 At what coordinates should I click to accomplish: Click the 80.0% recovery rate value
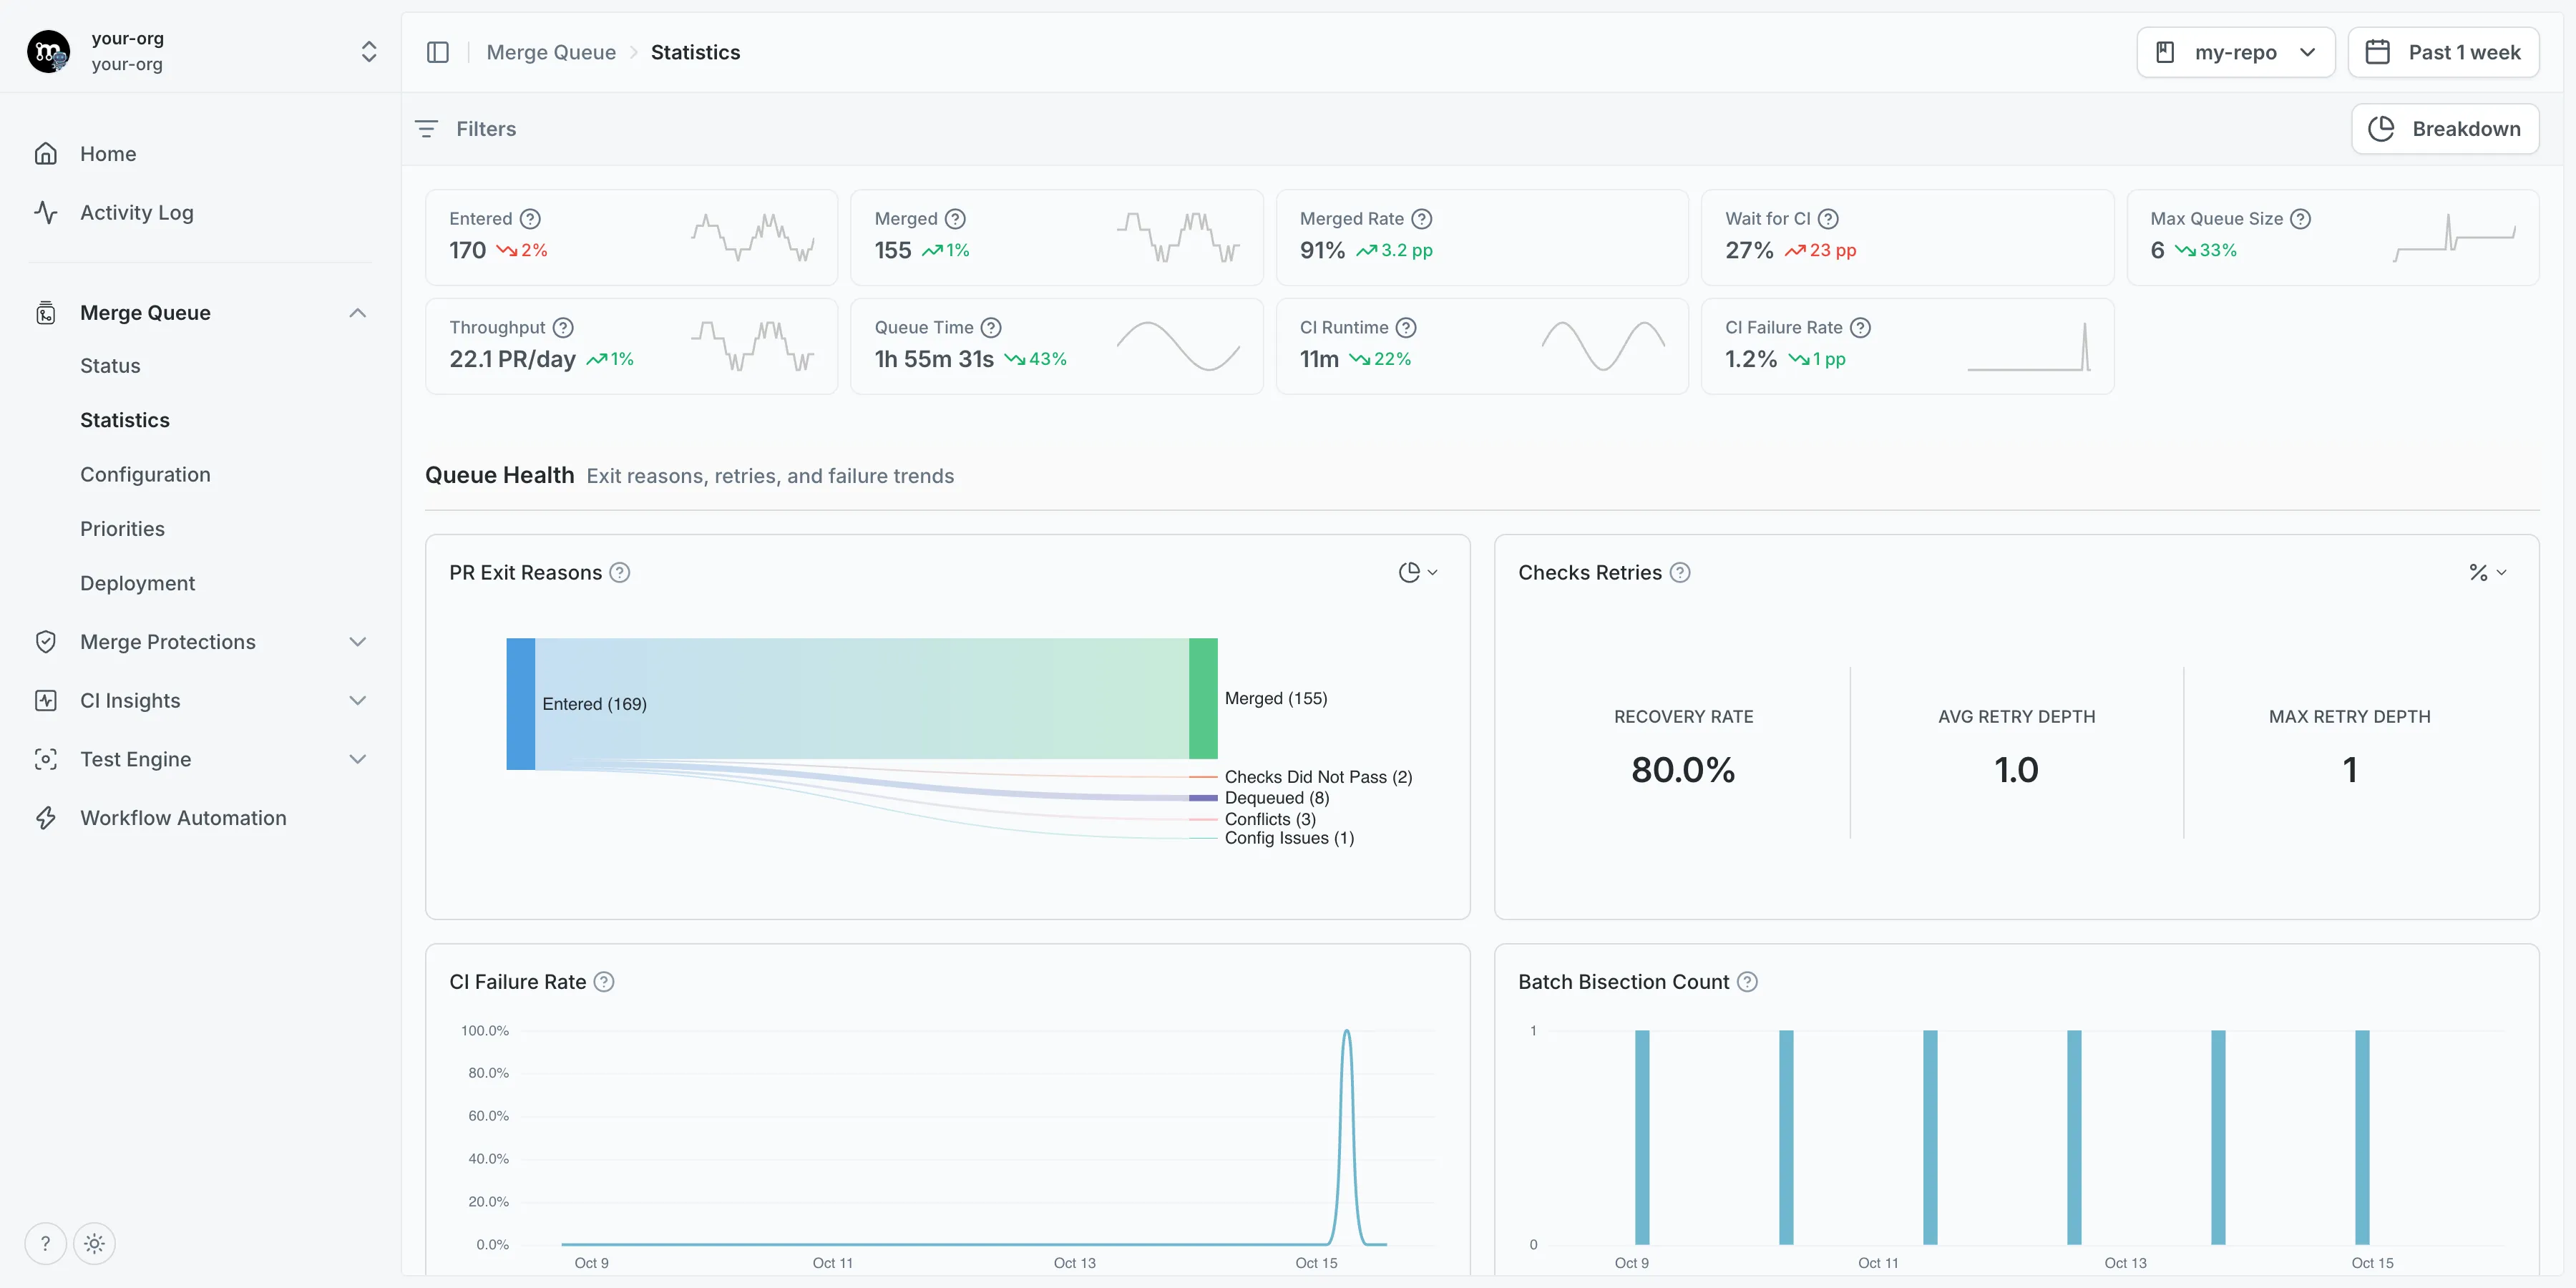tap(1683, 770)
